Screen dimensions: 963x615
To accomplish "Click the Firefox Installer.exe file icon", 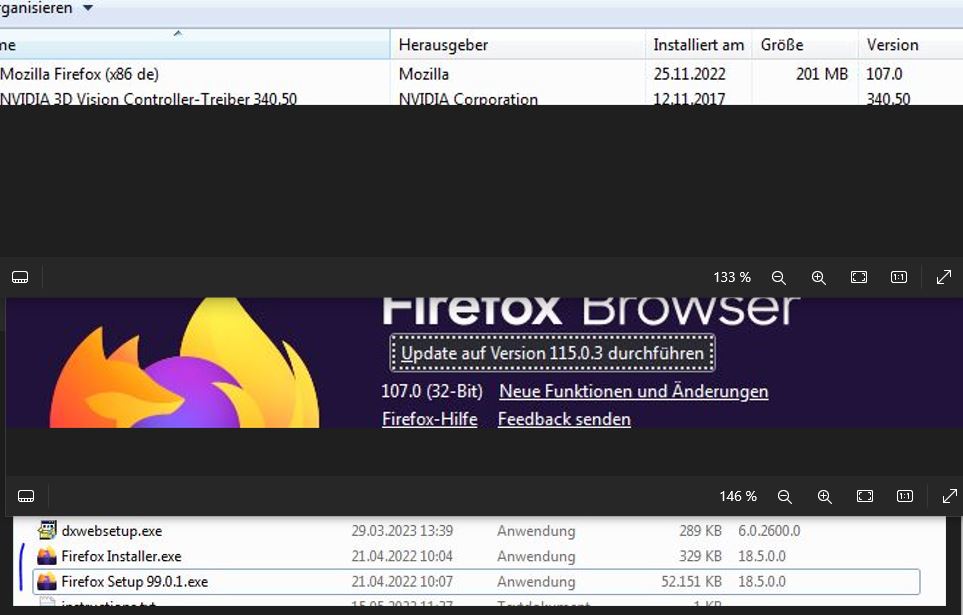I will pyautogui.click(x=47, y=556).
